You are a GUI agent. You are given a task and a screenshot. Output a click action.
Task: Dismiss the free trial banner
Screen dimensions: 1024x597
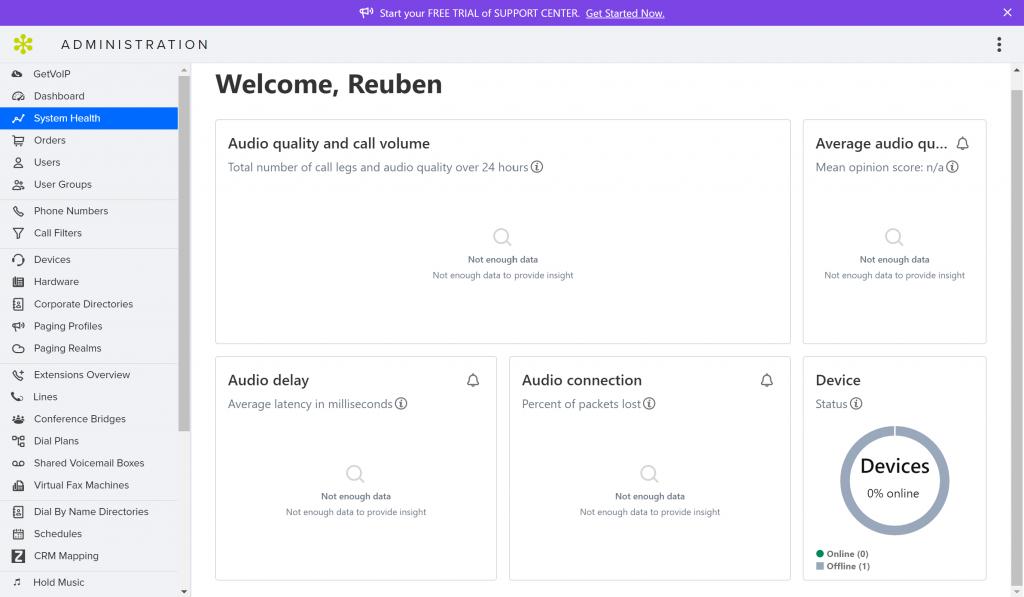1007,13
